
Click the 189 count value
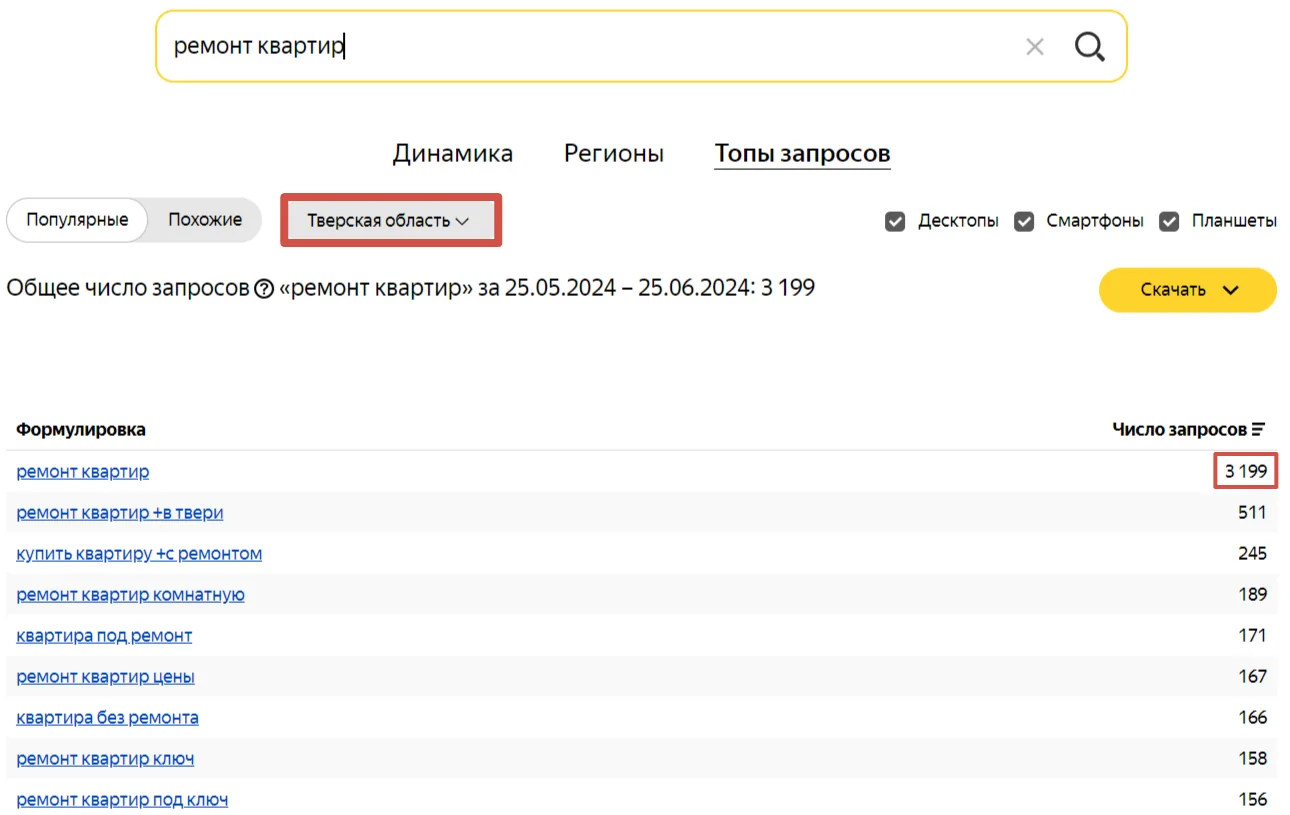pos(1253,595)
